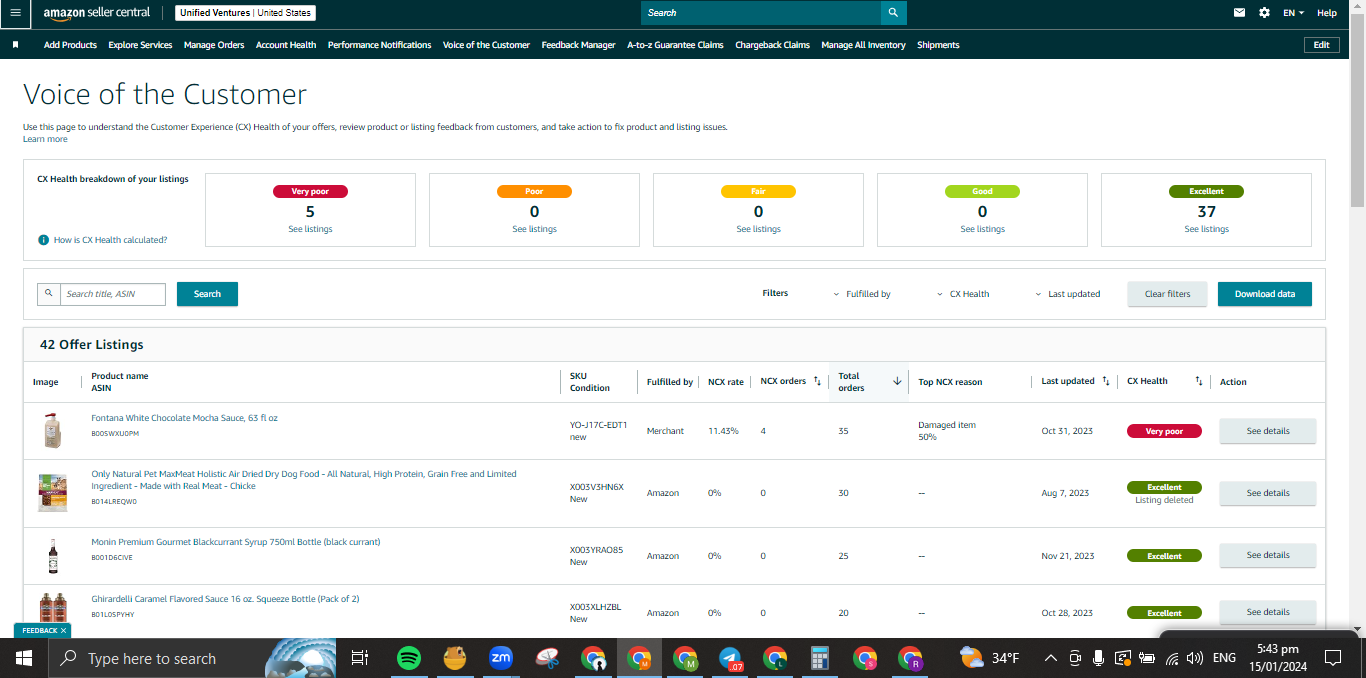This screenshot has height=678, width=1366.
Task: Open Chargeback Claims
Action: tap(772, 45)
